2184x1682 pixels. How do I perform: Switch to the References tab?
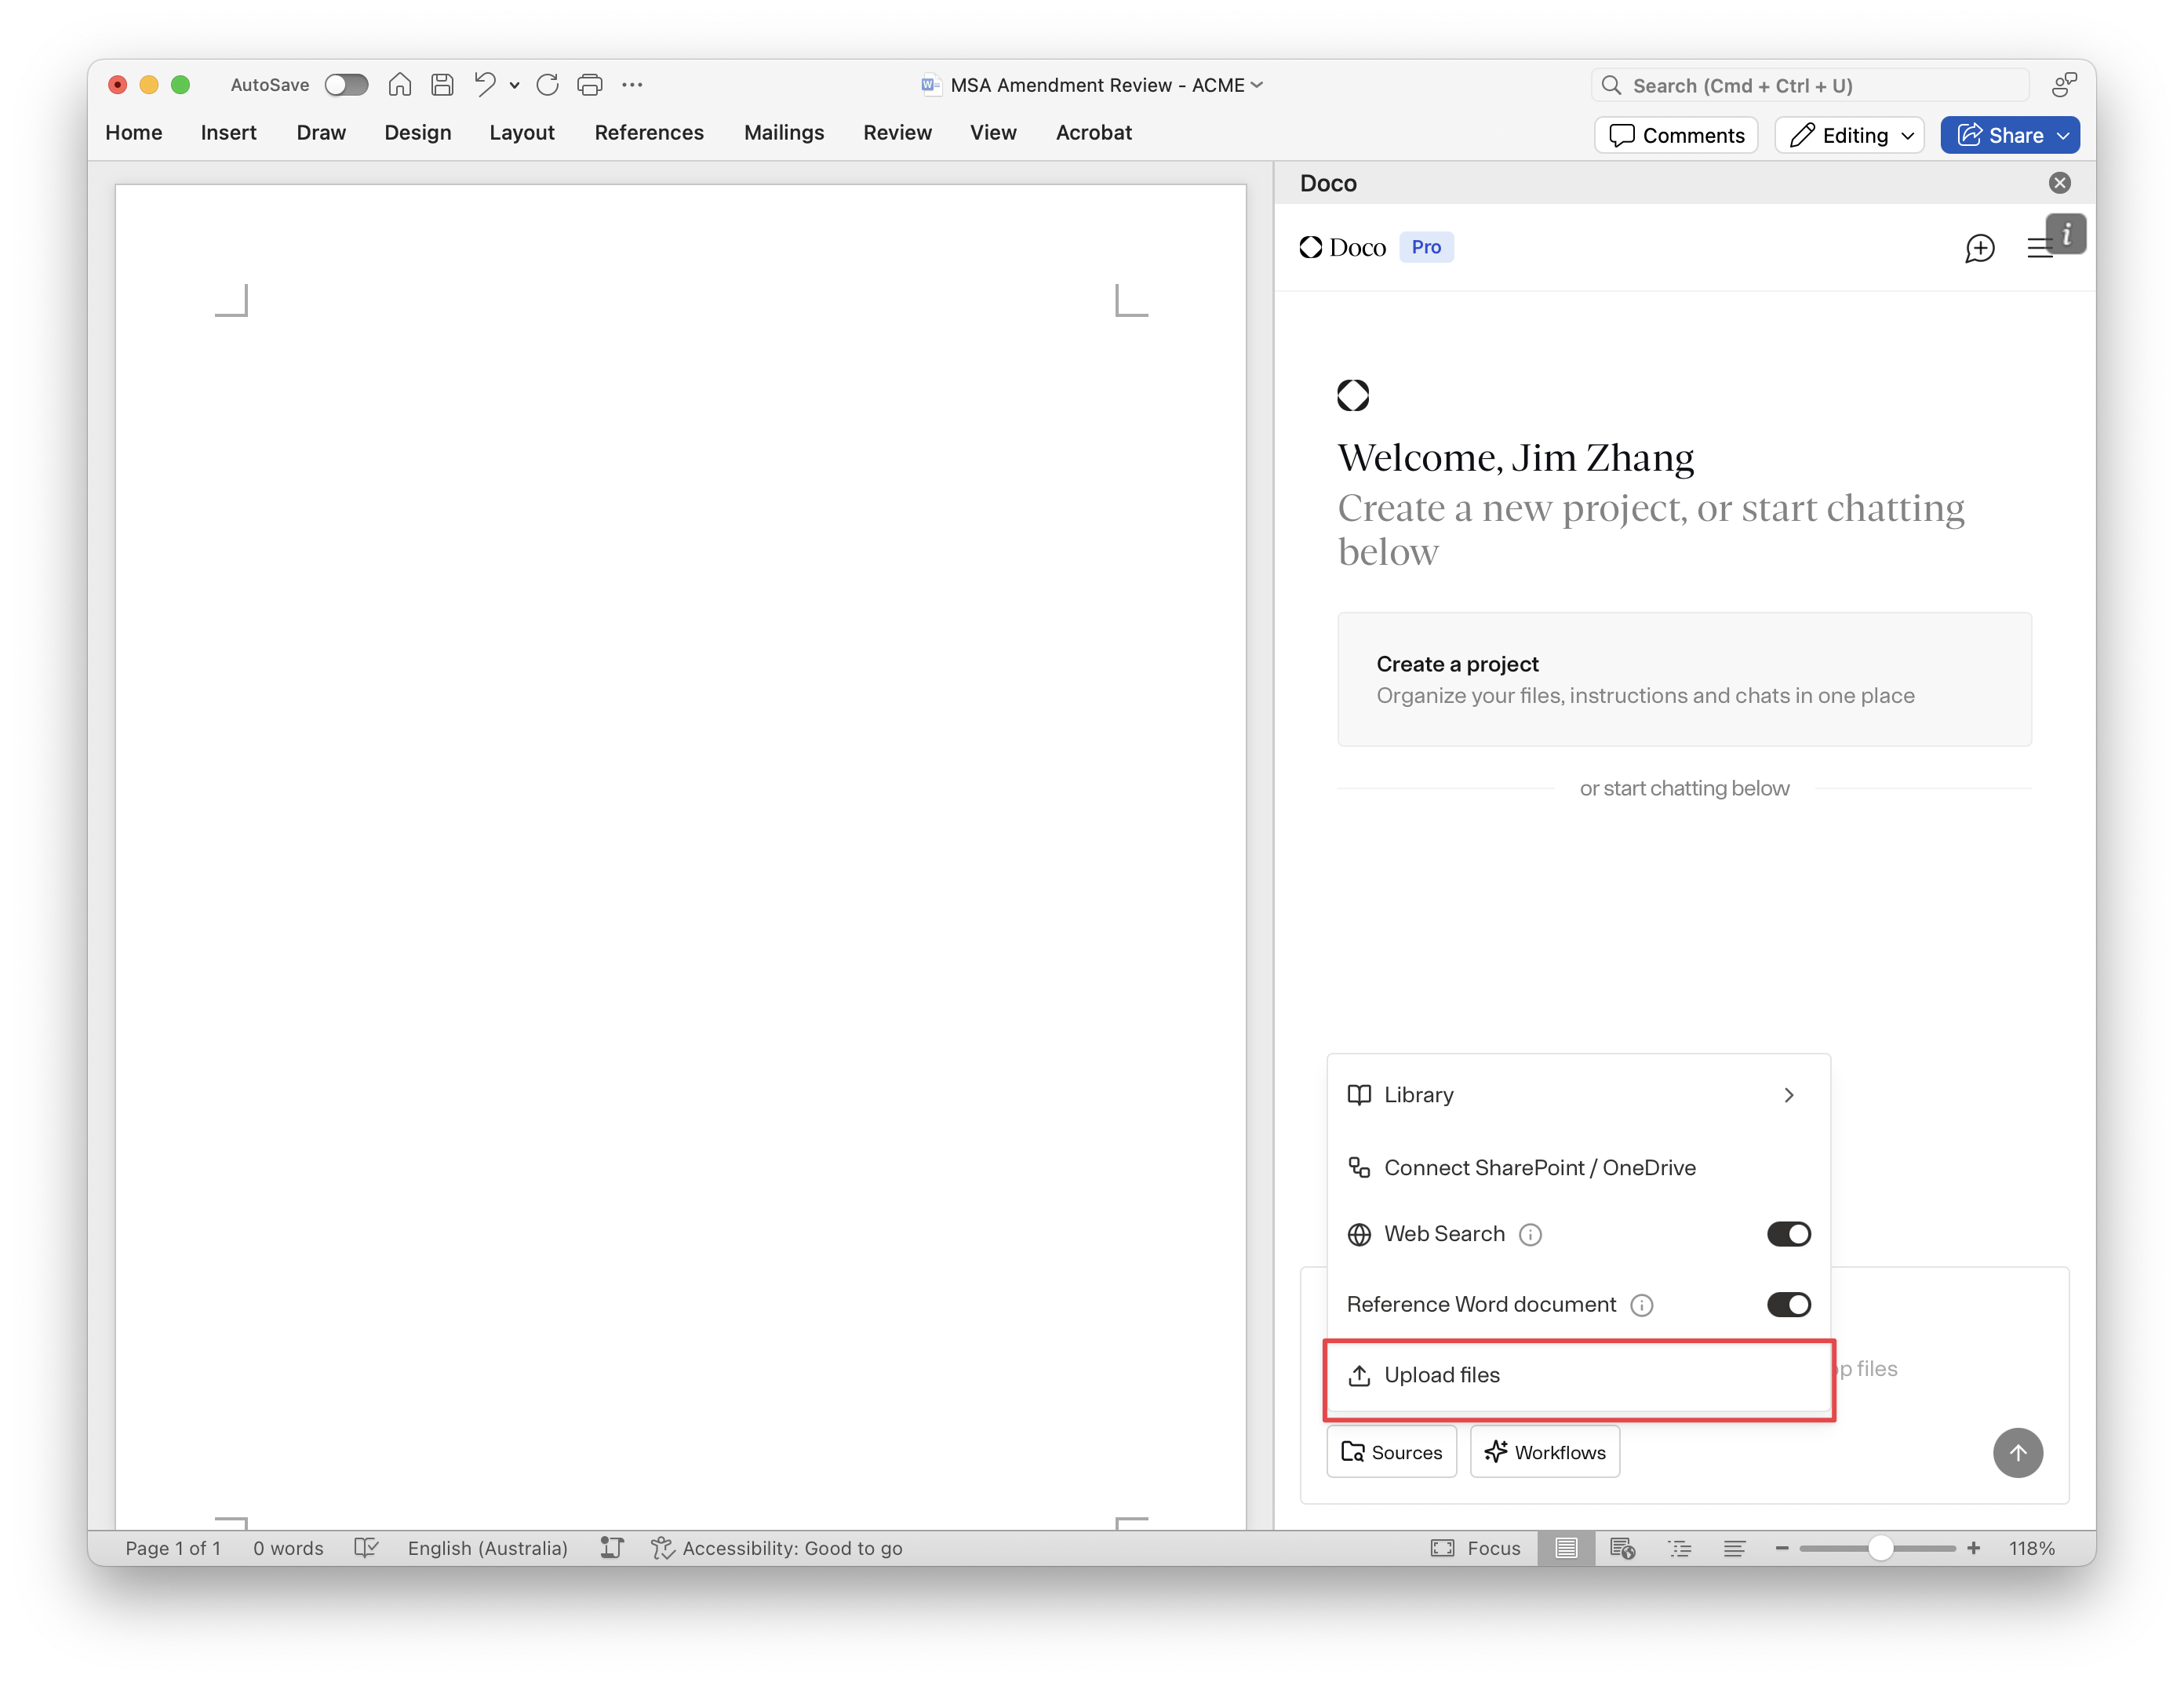(649, 132)
